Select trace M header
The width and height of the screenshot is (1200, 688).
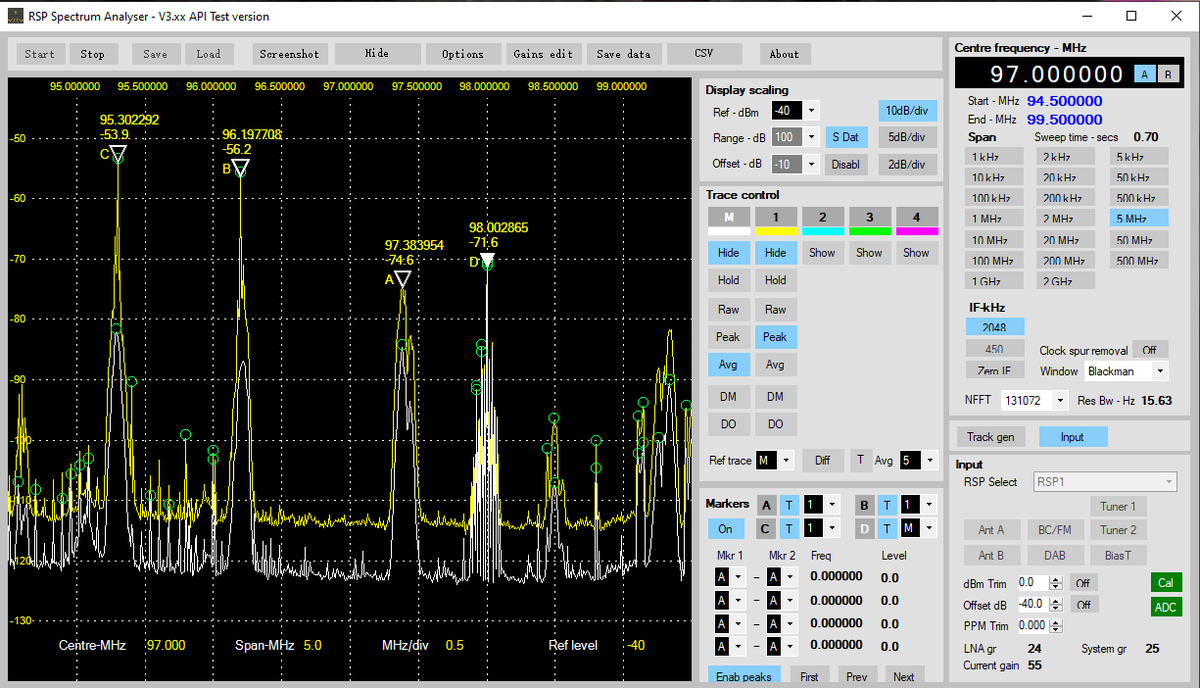(728, 217)
